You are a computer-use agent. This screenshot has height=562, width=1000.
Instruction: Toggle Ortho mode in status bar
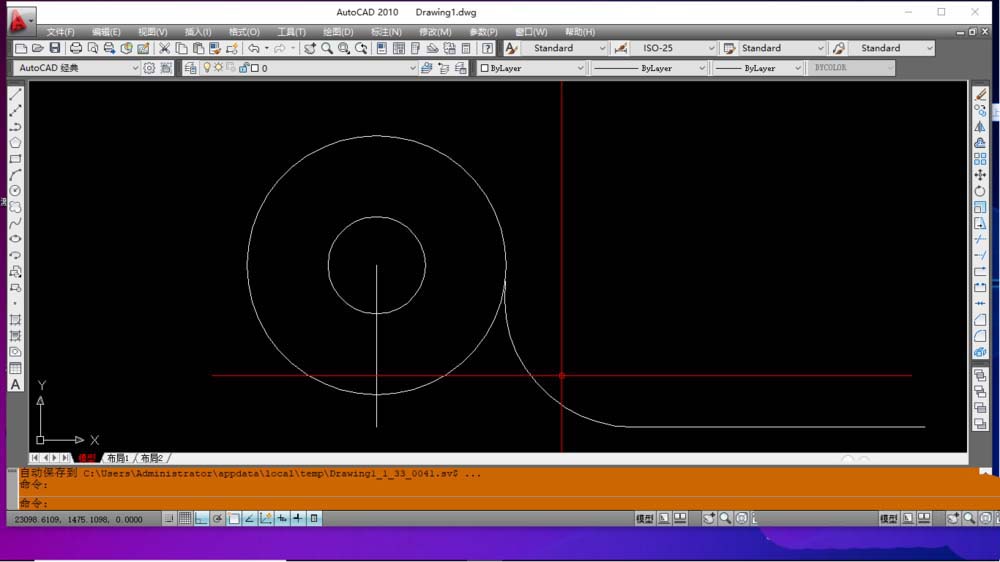pos(202,519)
